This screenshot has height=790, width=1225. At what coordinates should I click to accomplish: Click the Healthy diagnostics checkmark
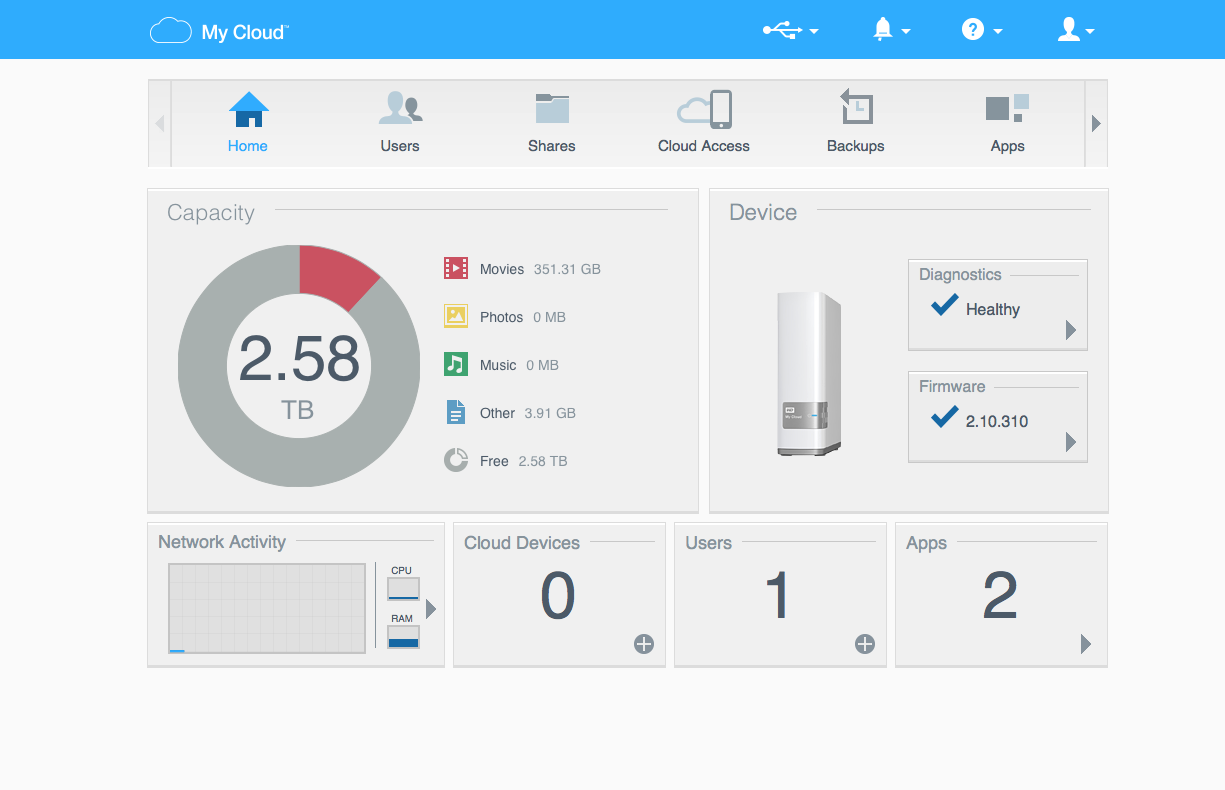945,305
